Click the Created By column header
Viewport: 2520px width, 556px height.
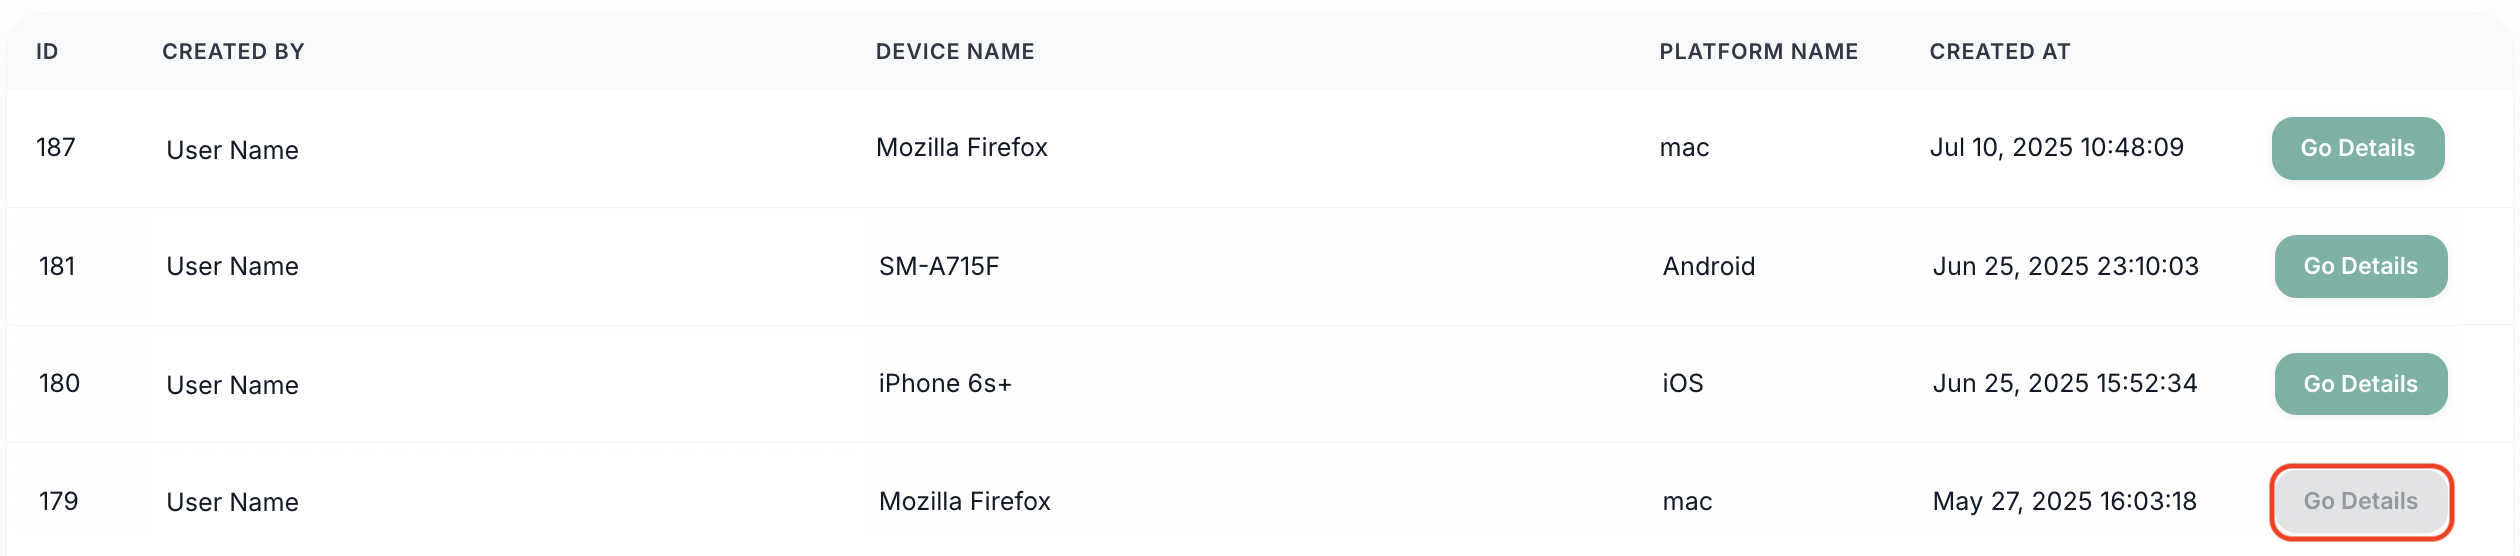click(x=233, y=52)
